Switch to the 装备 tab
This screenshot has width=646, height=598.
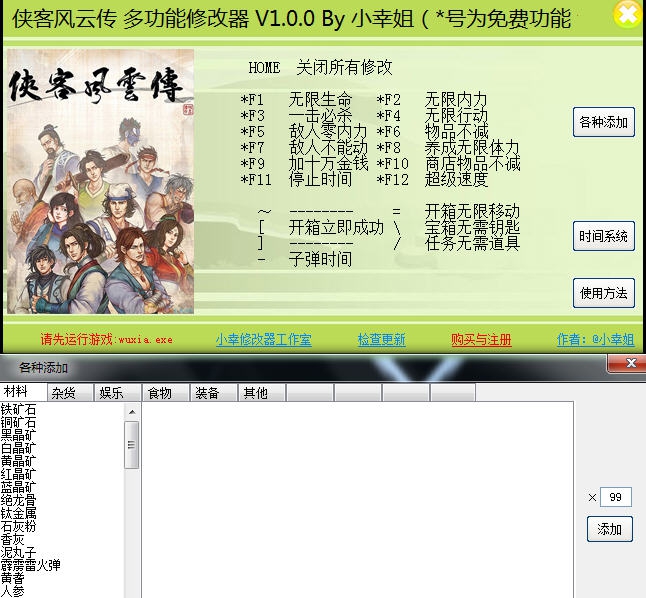(213, 393)
